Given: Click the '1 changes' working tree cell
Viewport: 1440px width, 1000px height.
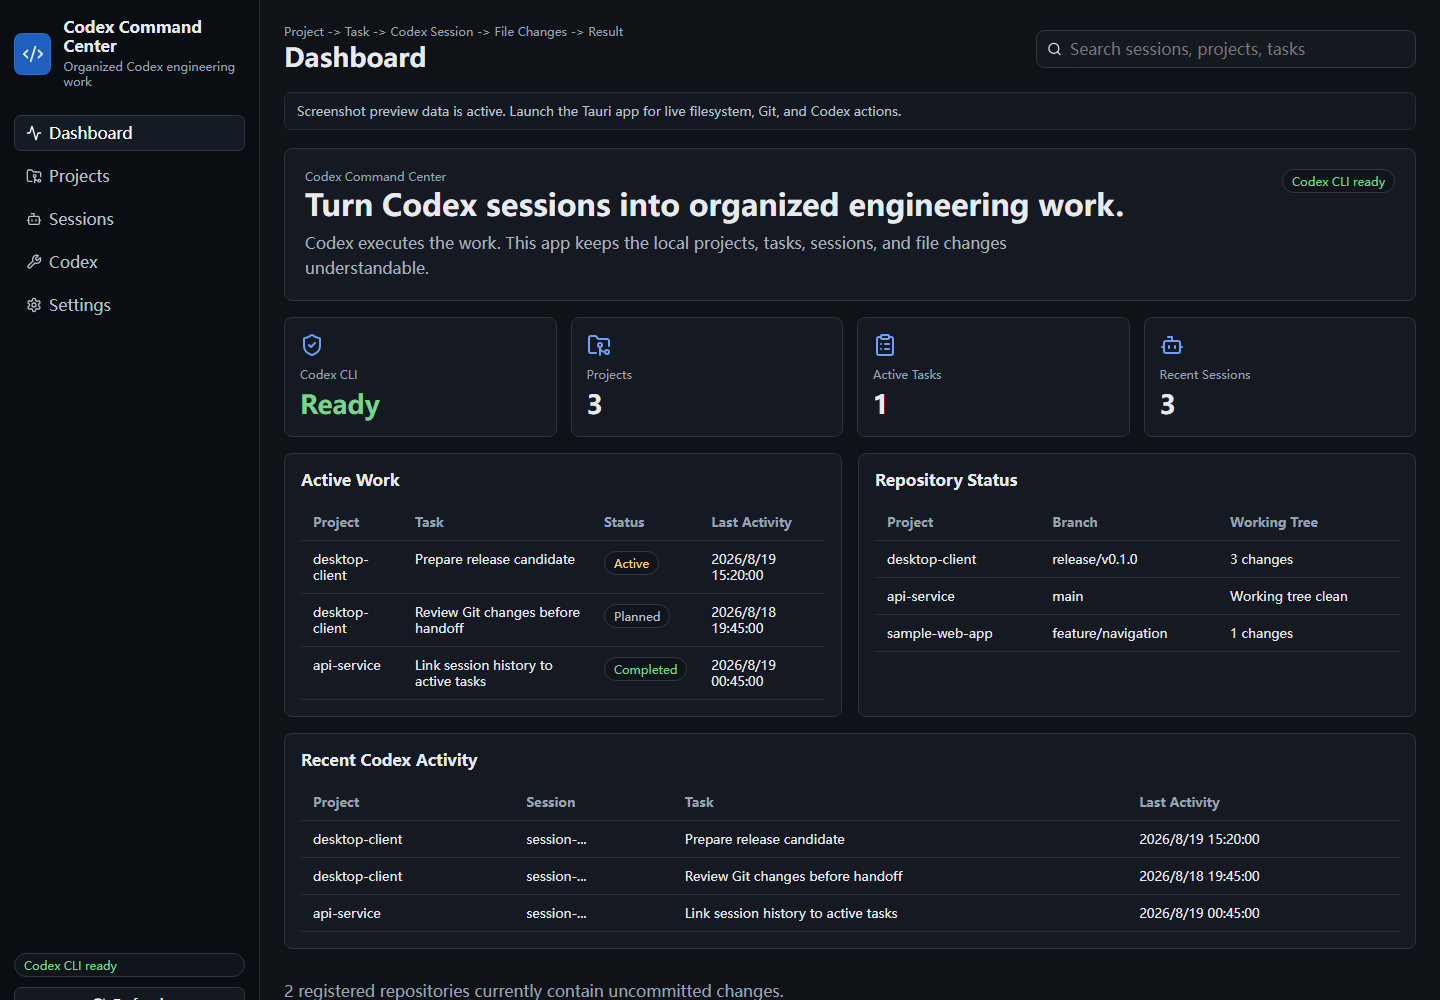Looking at the screenshot, I should pyautogui.click(x=1261, y=633).
